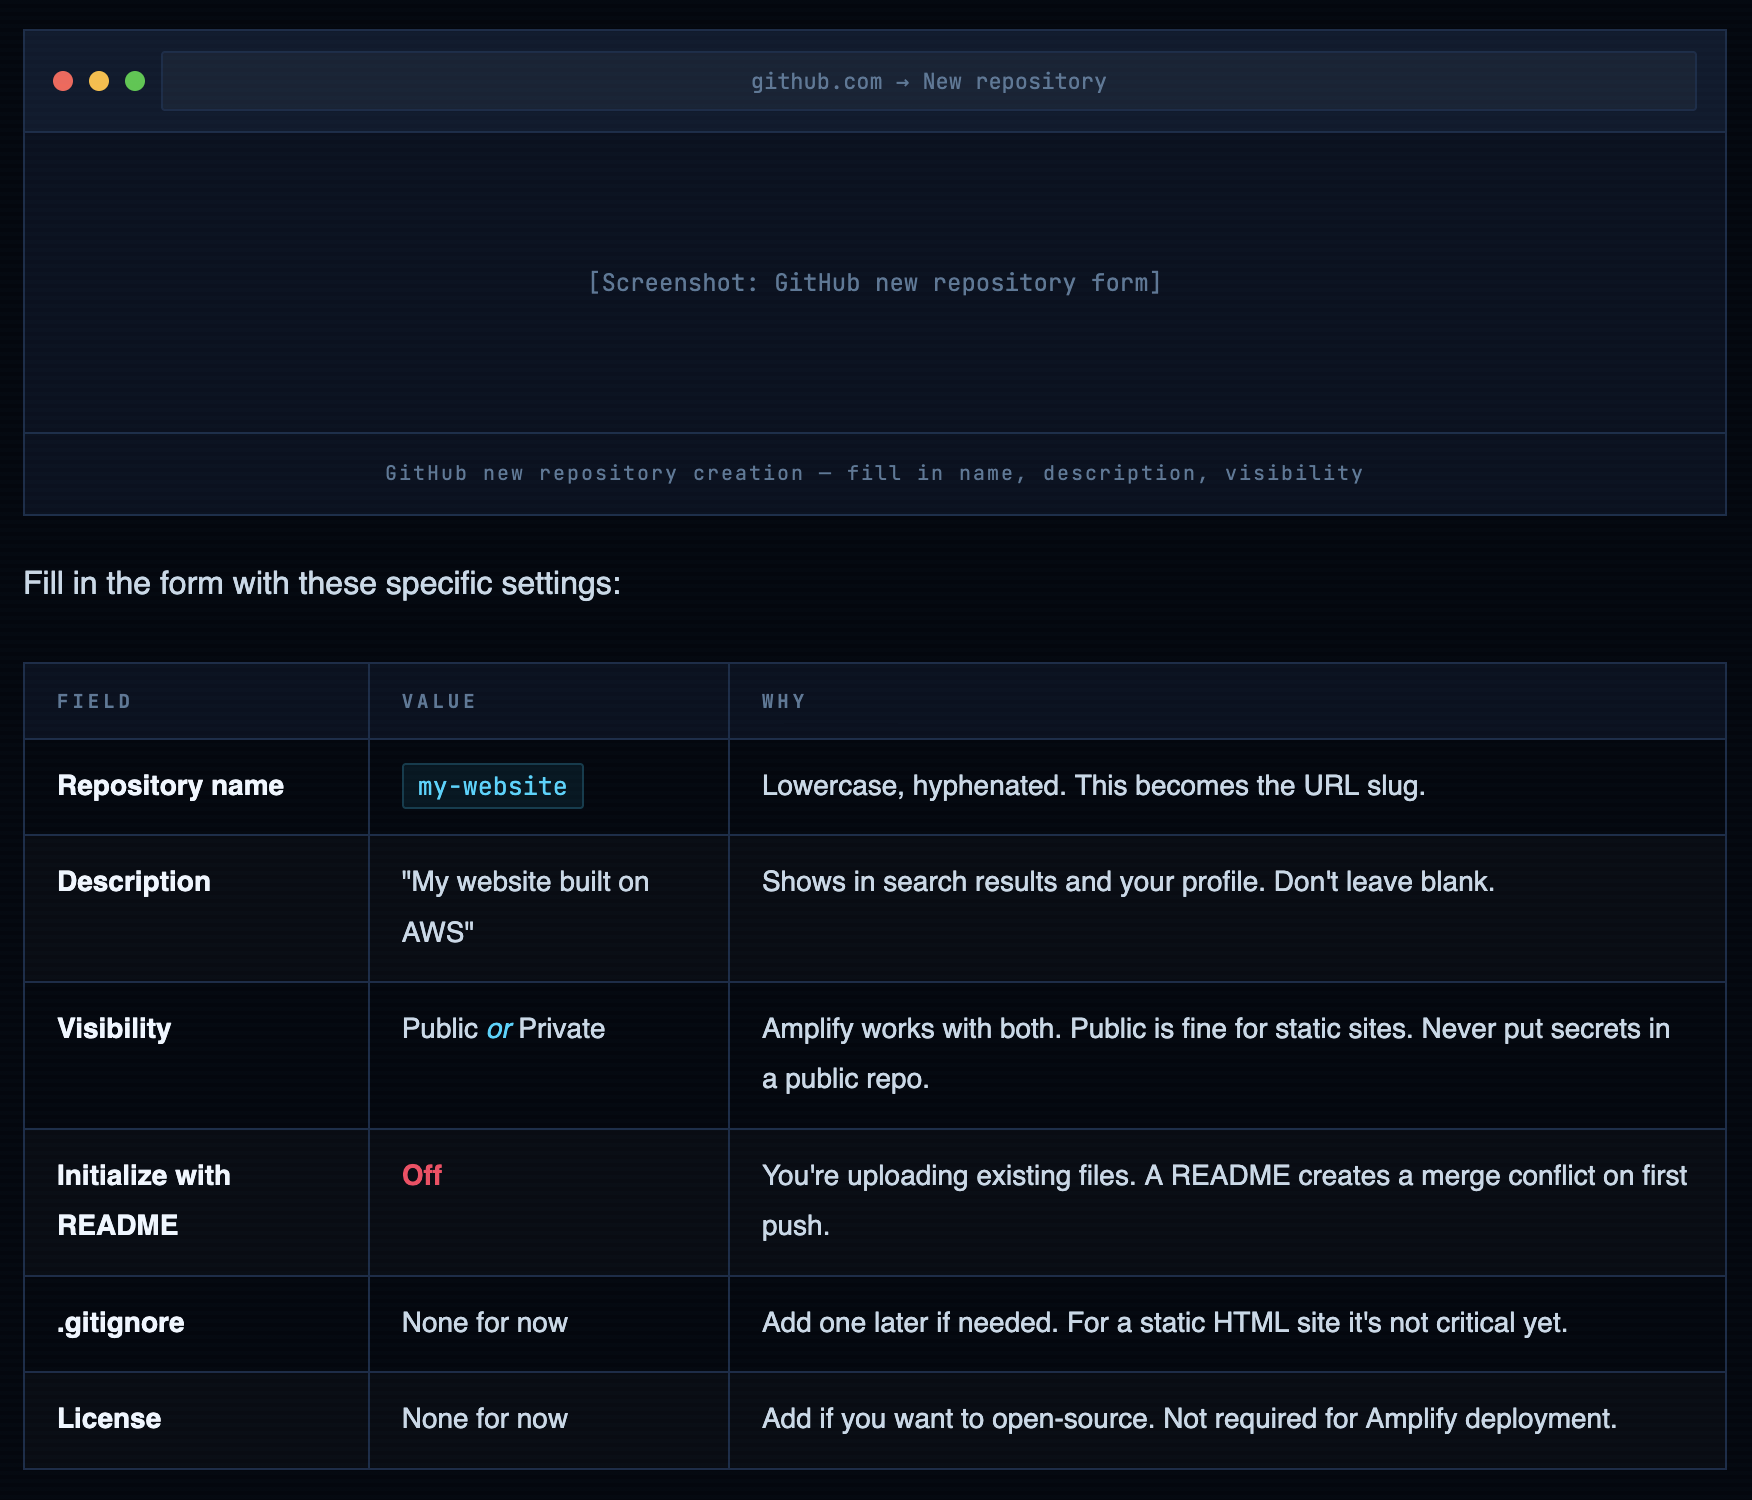Click the red Off value for README
The image size is (1752, 1500).
click(421, 1175)
